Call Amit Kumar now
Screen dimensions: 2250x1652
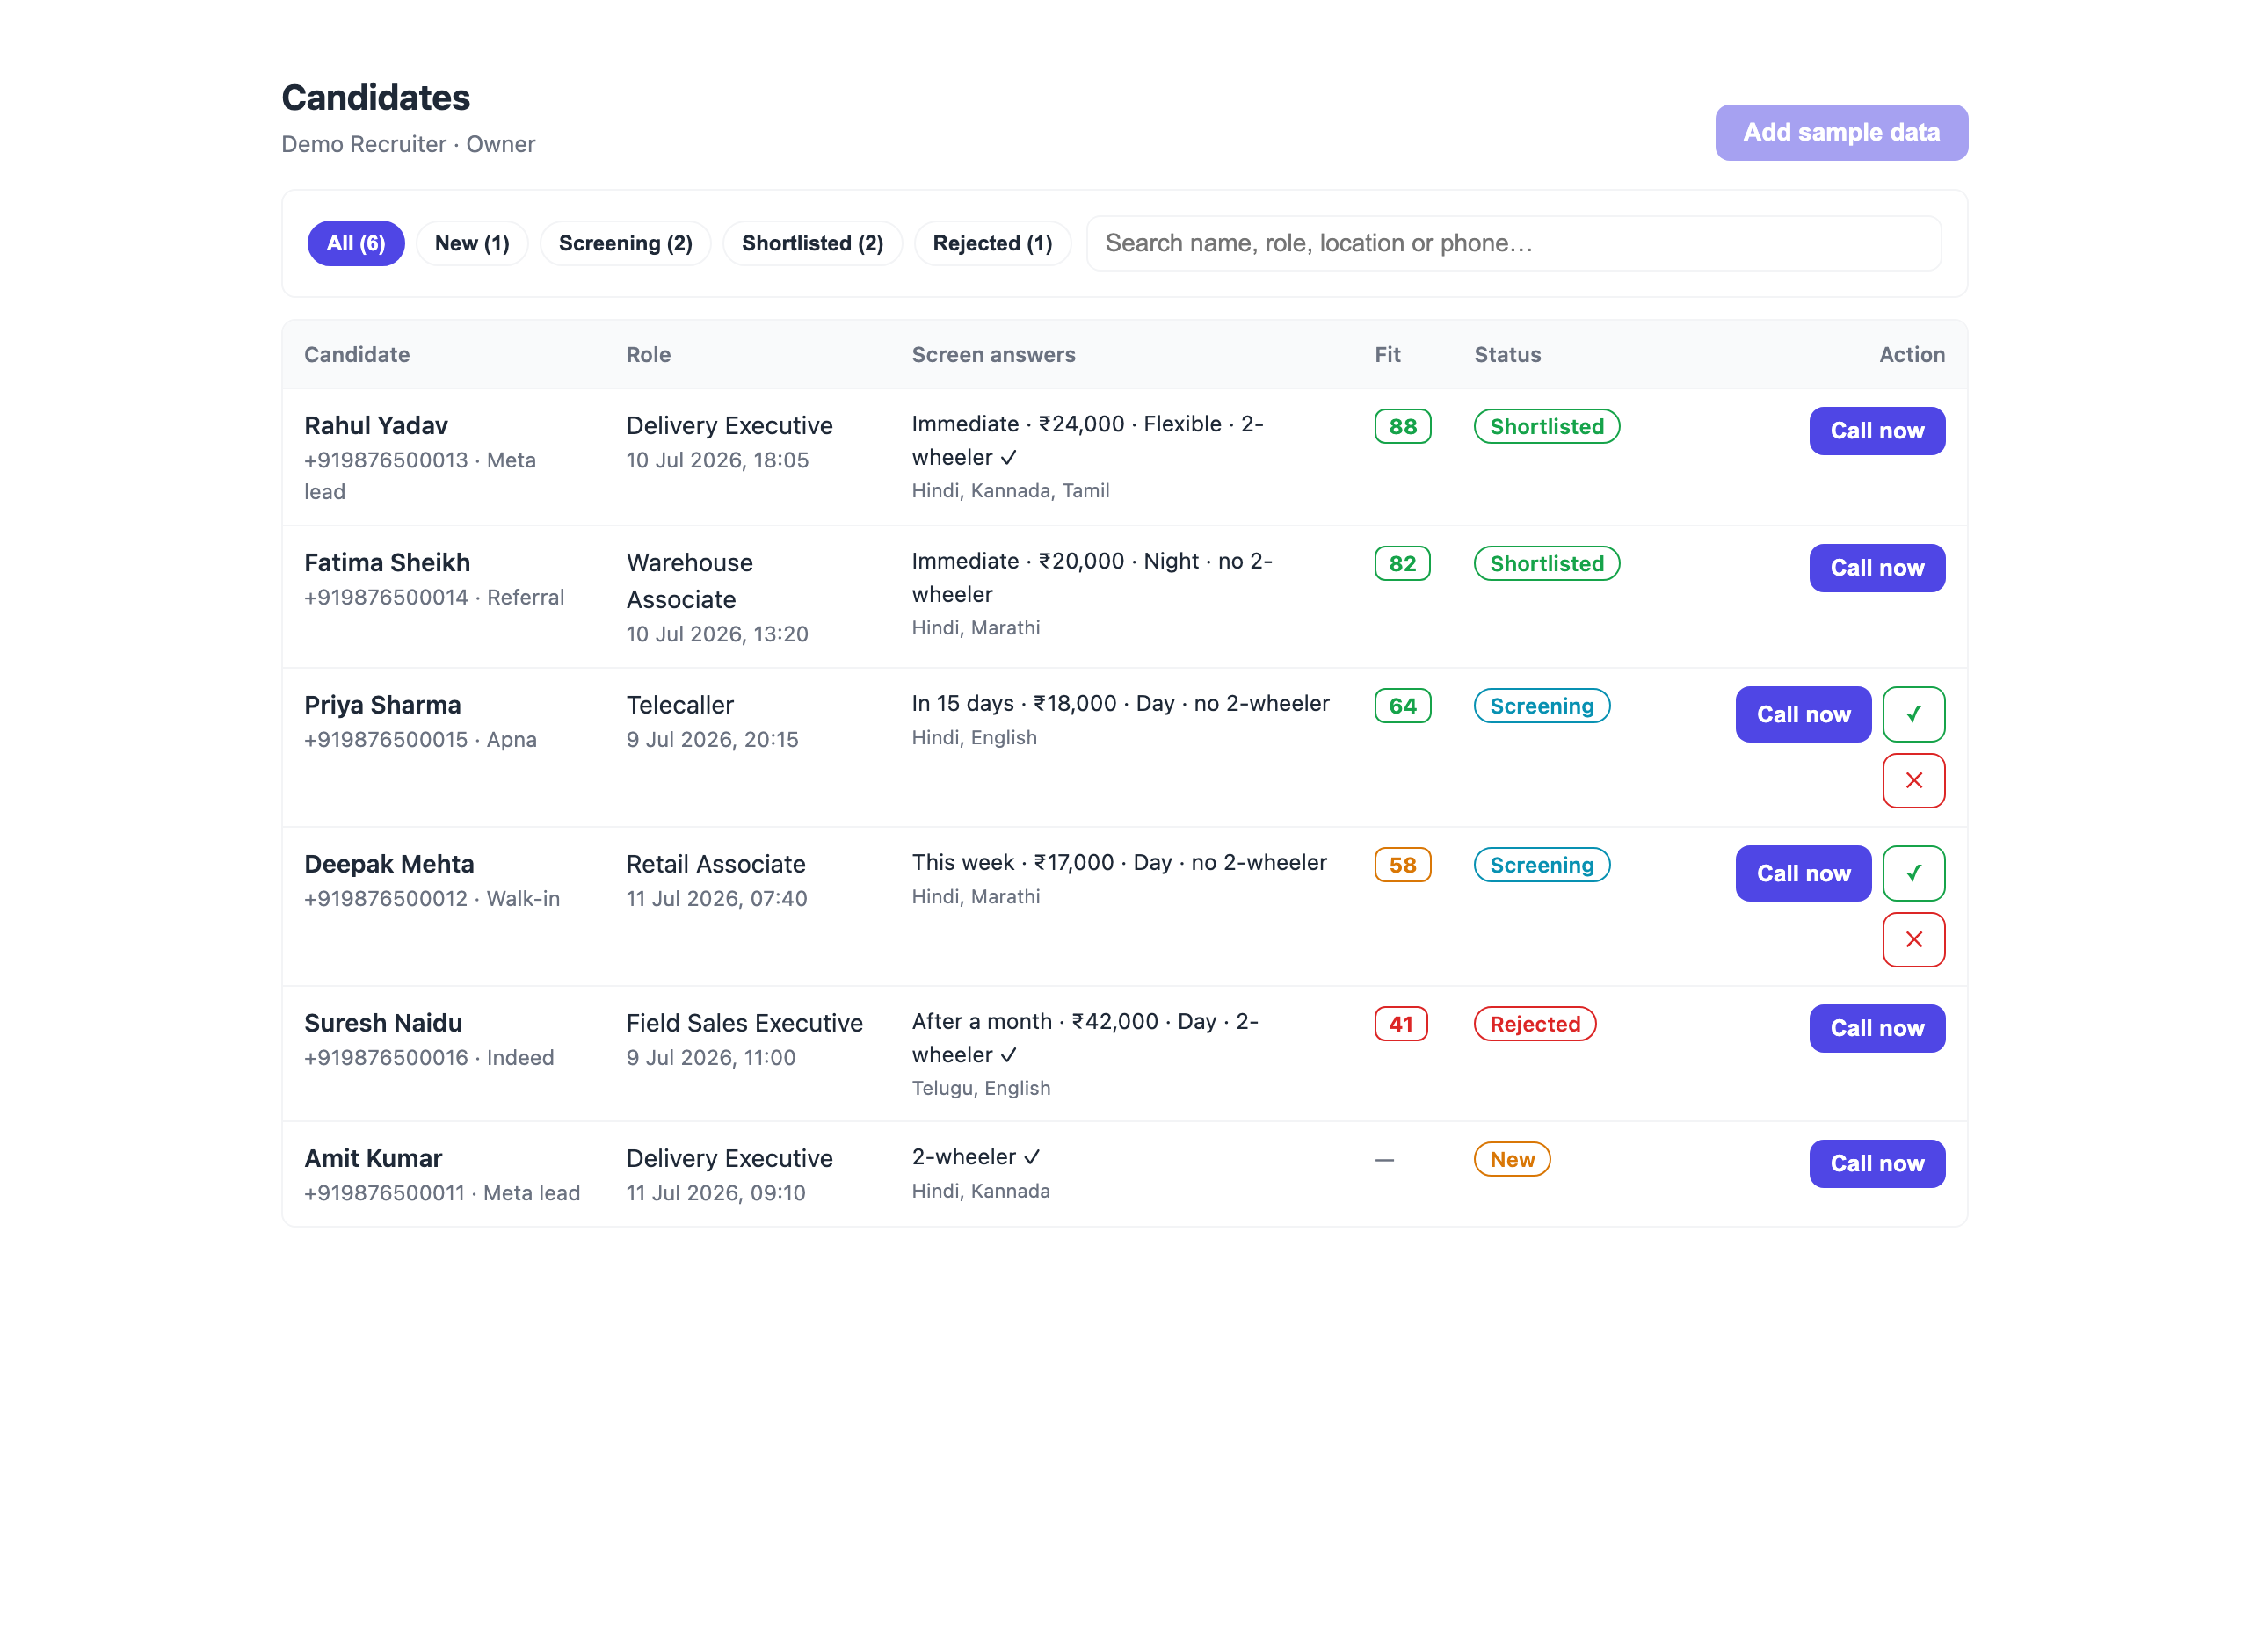click(1877, 1163)
